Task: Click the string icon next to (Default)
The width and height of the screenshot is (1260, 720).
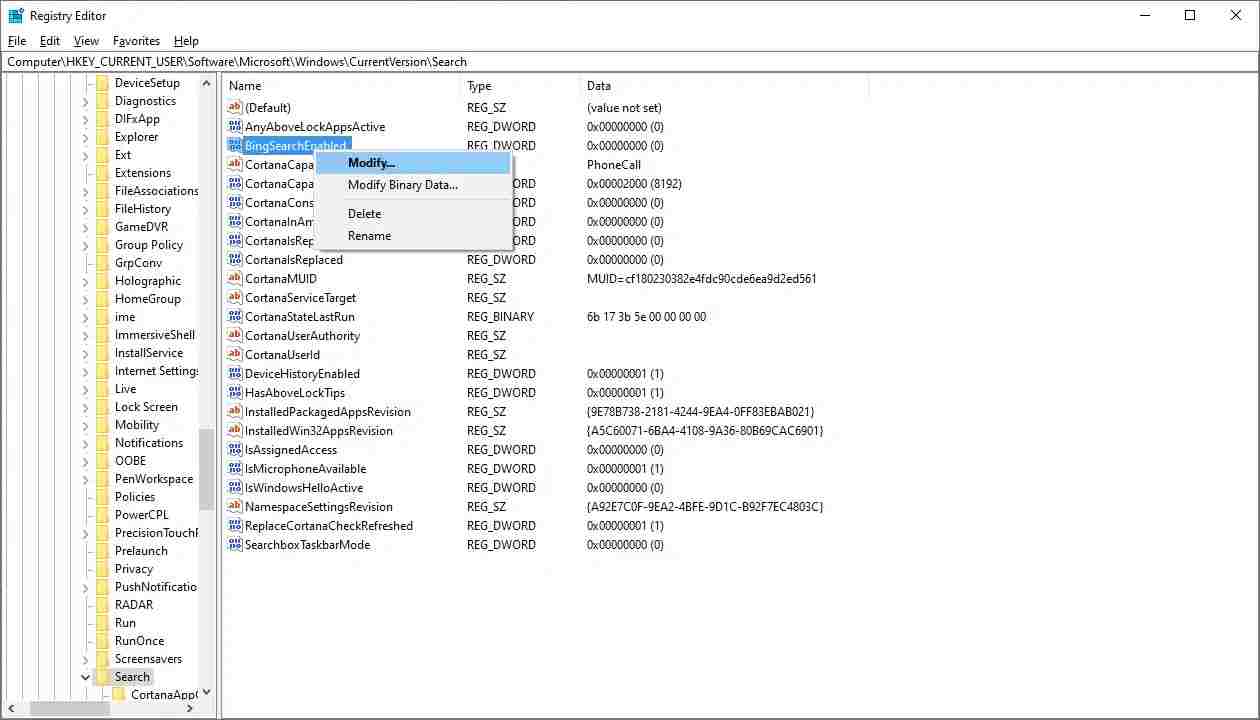Action: 236,107
